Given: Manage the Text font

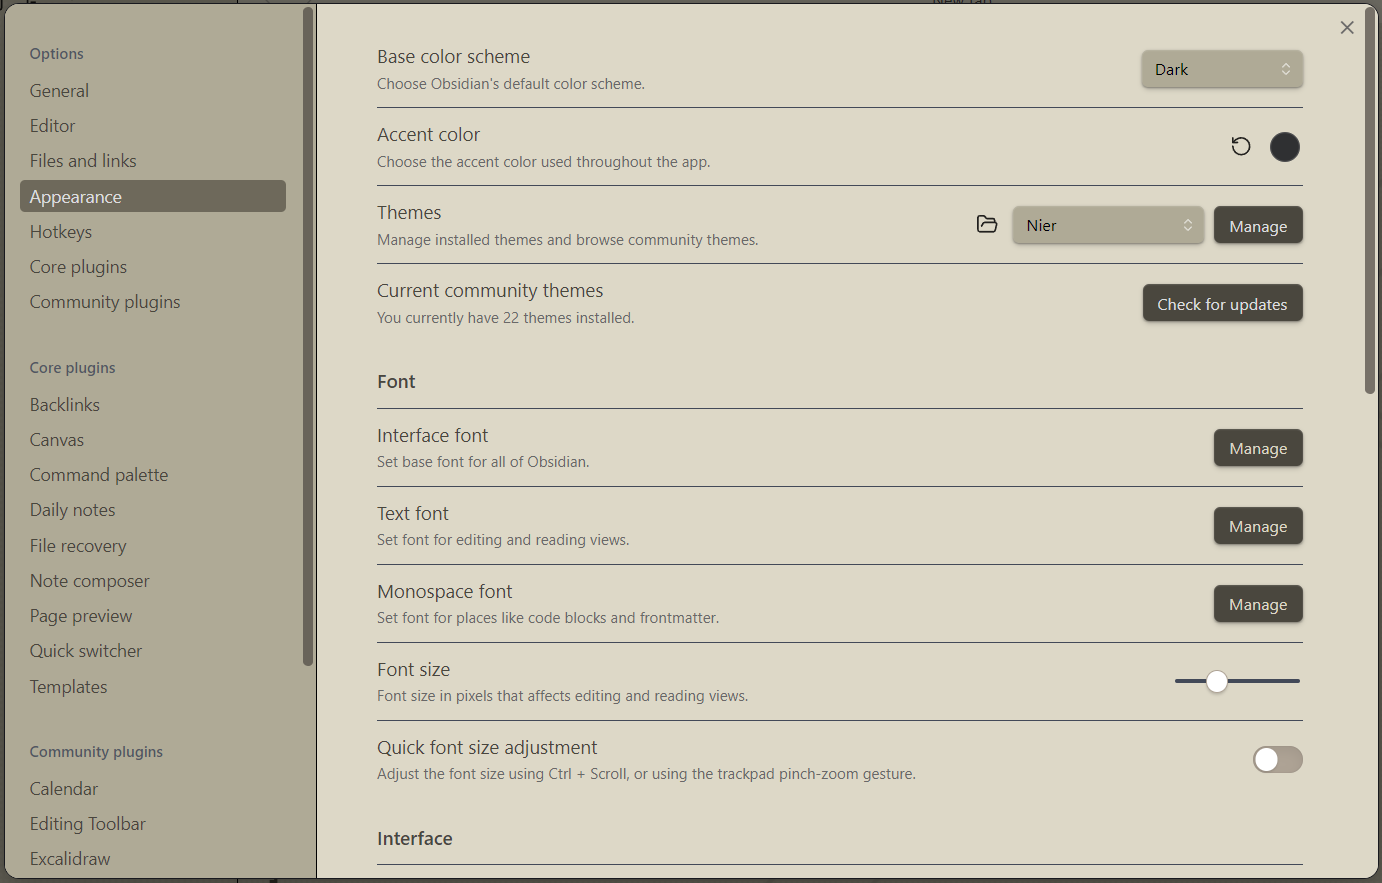Looking at the screenshot, I should [x=1258, y=526].
